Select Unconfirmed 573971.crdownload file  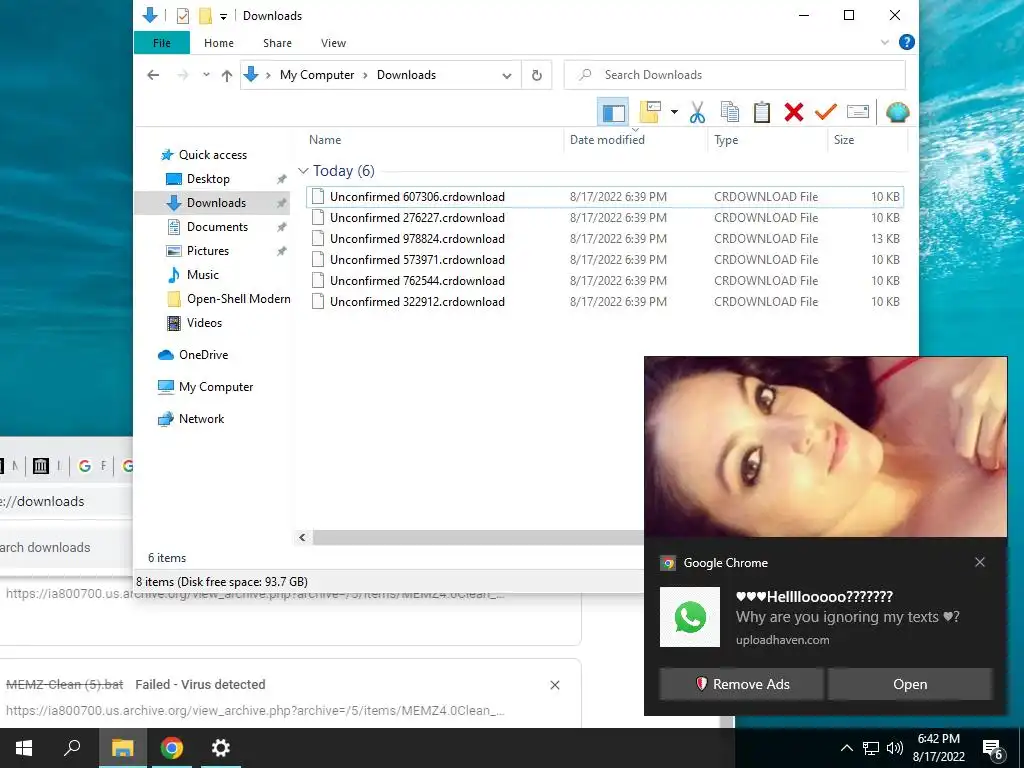(605, 259)
